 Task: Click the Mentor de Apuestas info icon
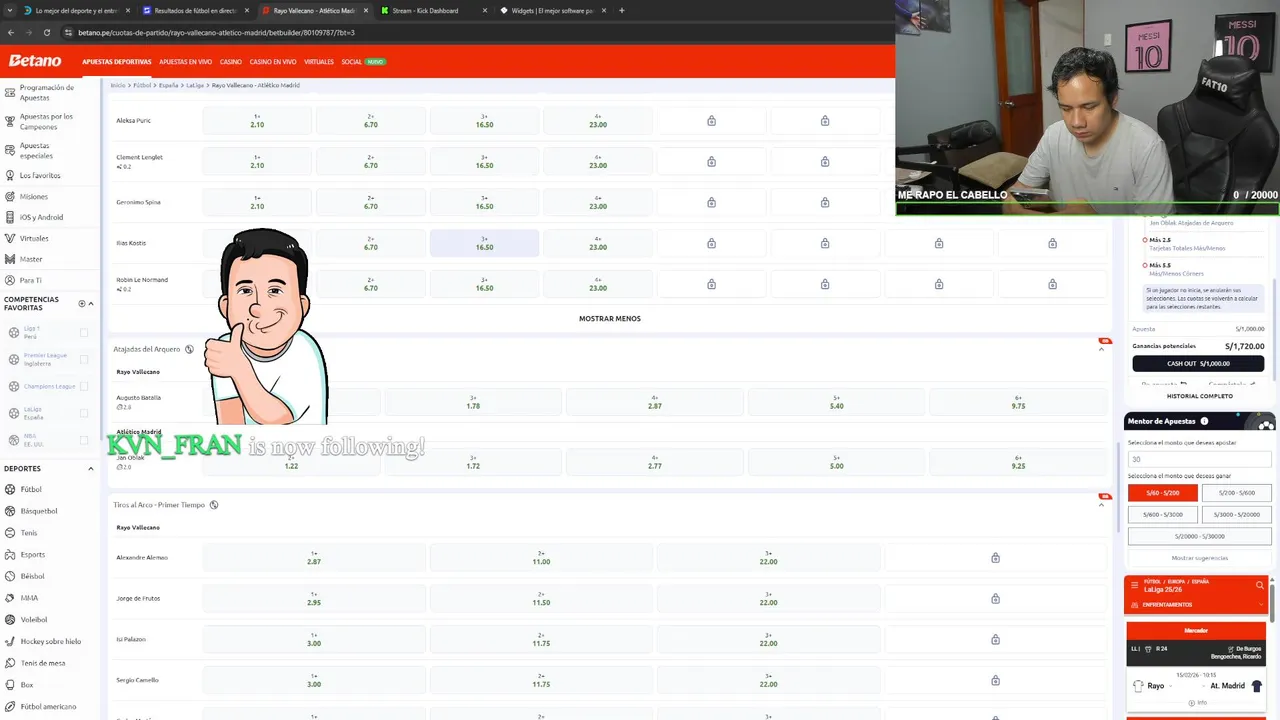pos(1204,421)
